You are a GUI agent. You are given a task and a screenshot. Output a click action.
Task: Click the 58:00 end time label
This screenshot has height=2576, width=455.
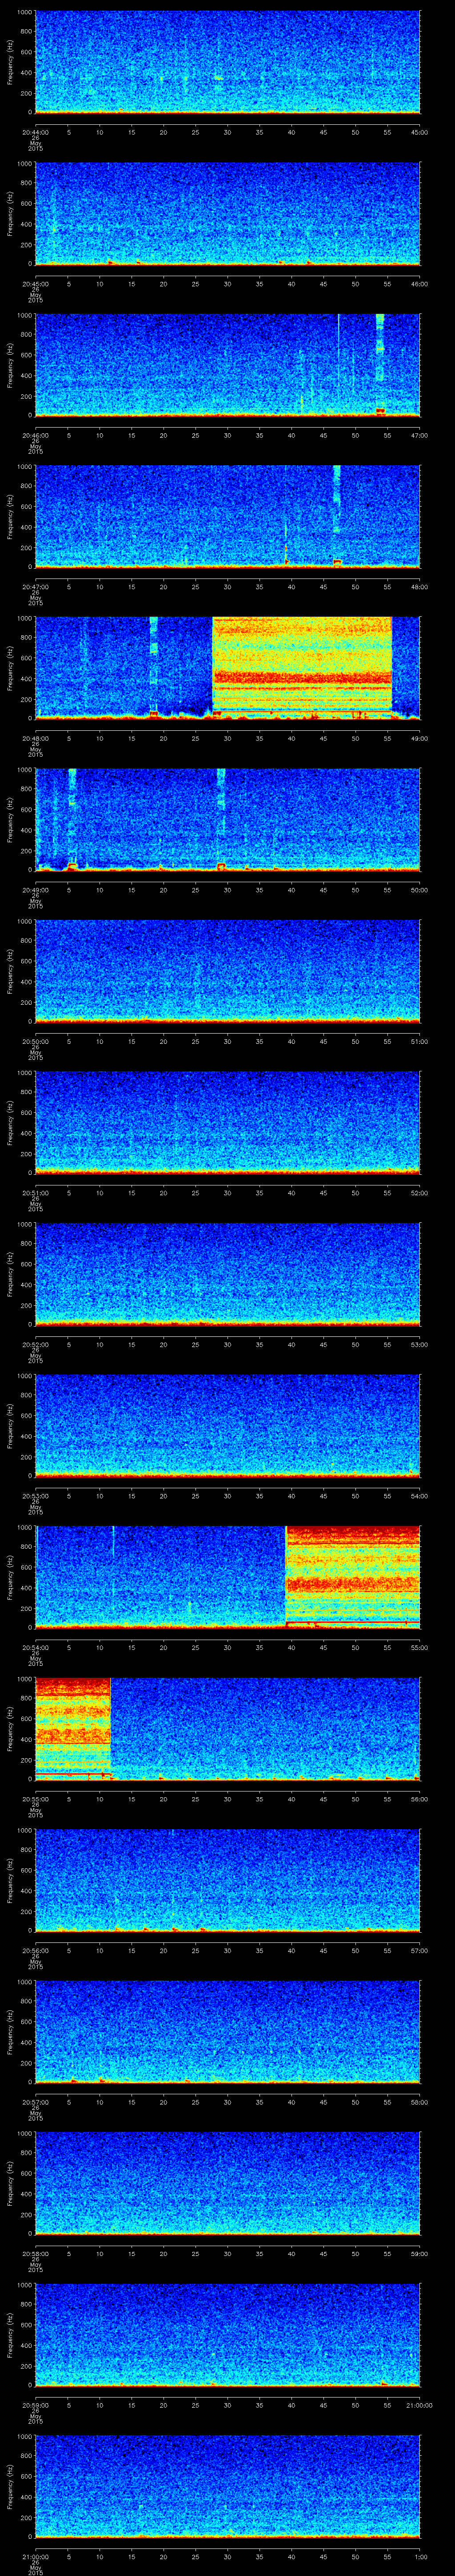tap(420, 2102)
